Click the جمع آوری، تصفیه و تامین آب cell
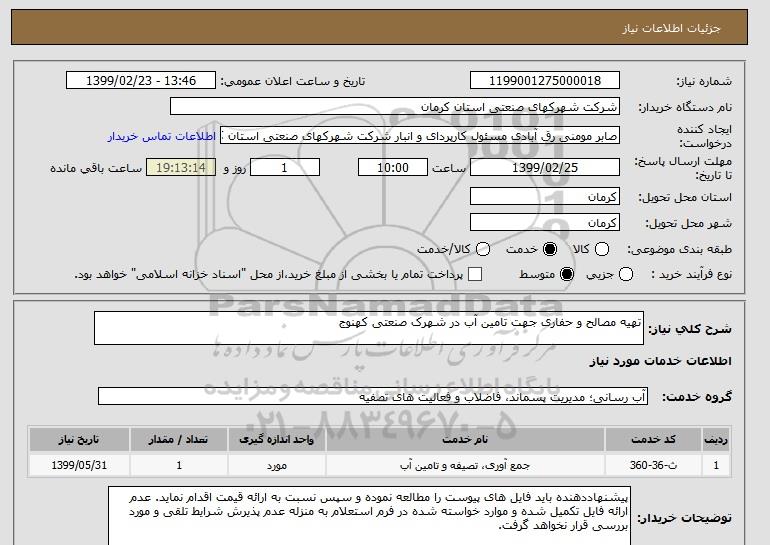The height and width of the screenshot is (545, 770). pos(465,465)
